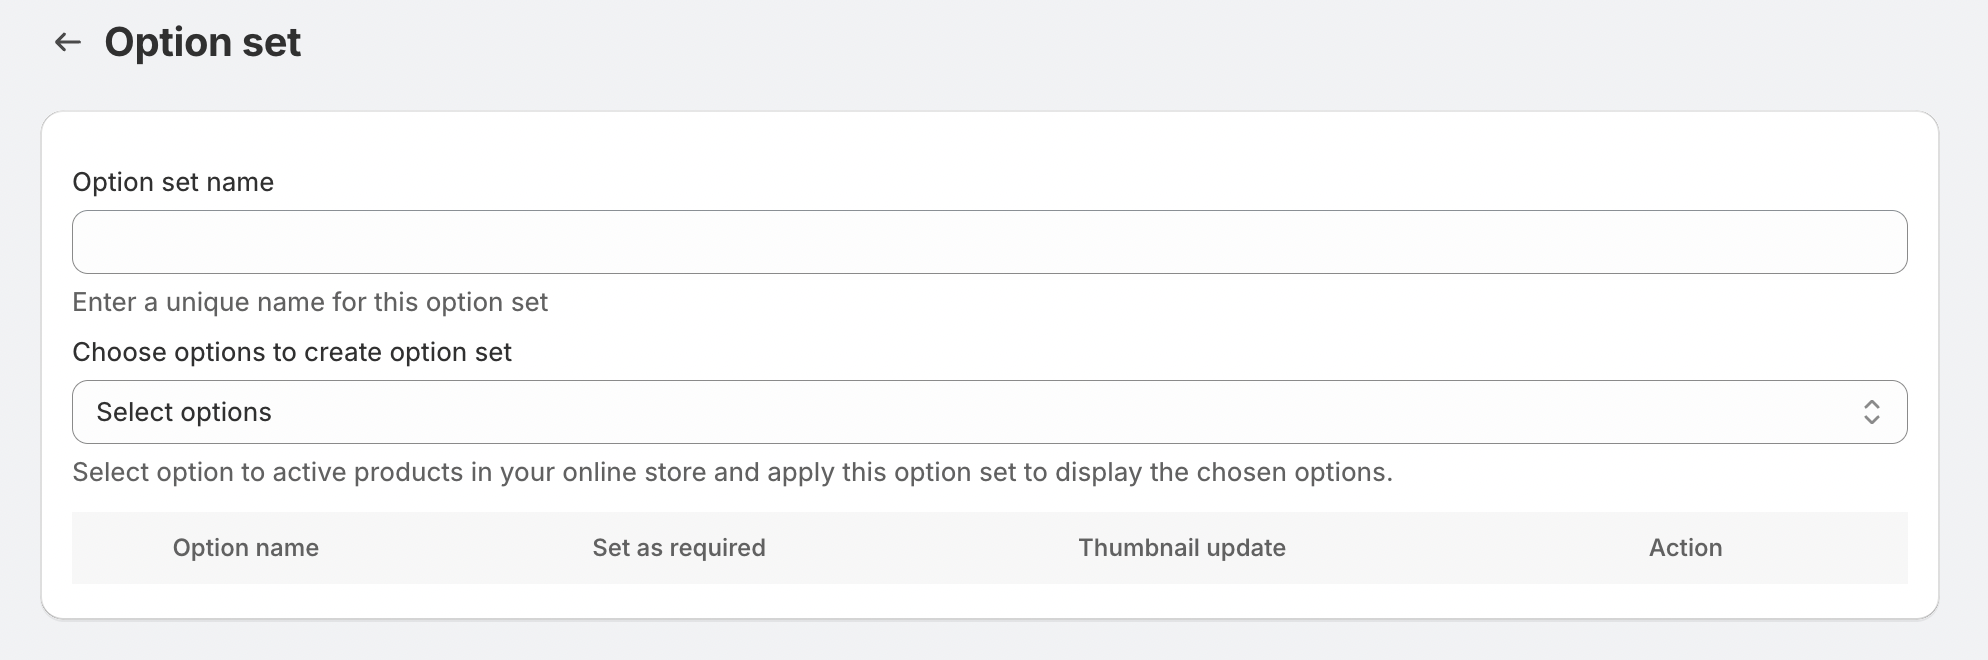Click the 'Thumbnail update' column header

pos(1182,548)
